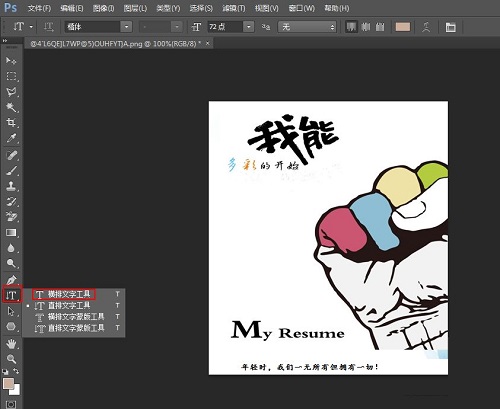Open the 图层(L) menu
The height and width of the screenshot is (409, 500).
[x=135, y=8]
